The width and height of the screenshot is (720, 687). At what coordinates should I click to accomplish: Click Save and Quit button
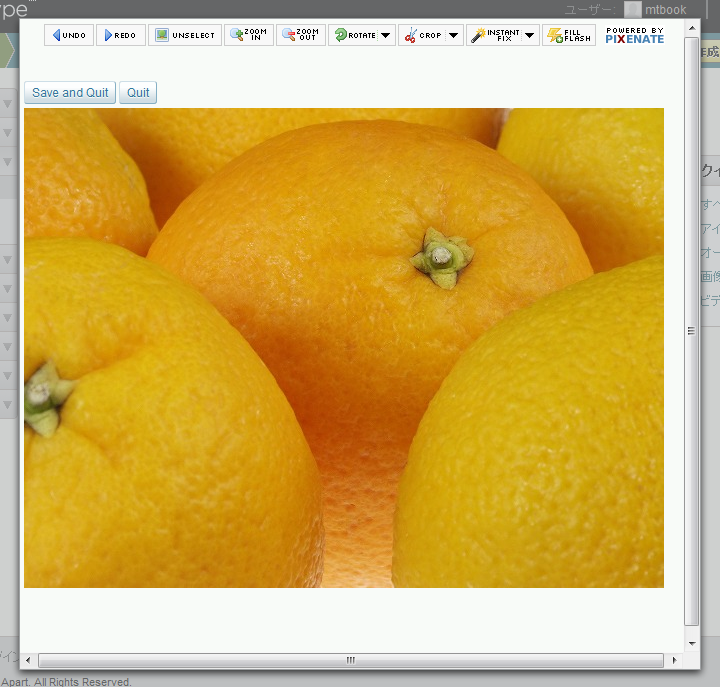pos(70,92)
